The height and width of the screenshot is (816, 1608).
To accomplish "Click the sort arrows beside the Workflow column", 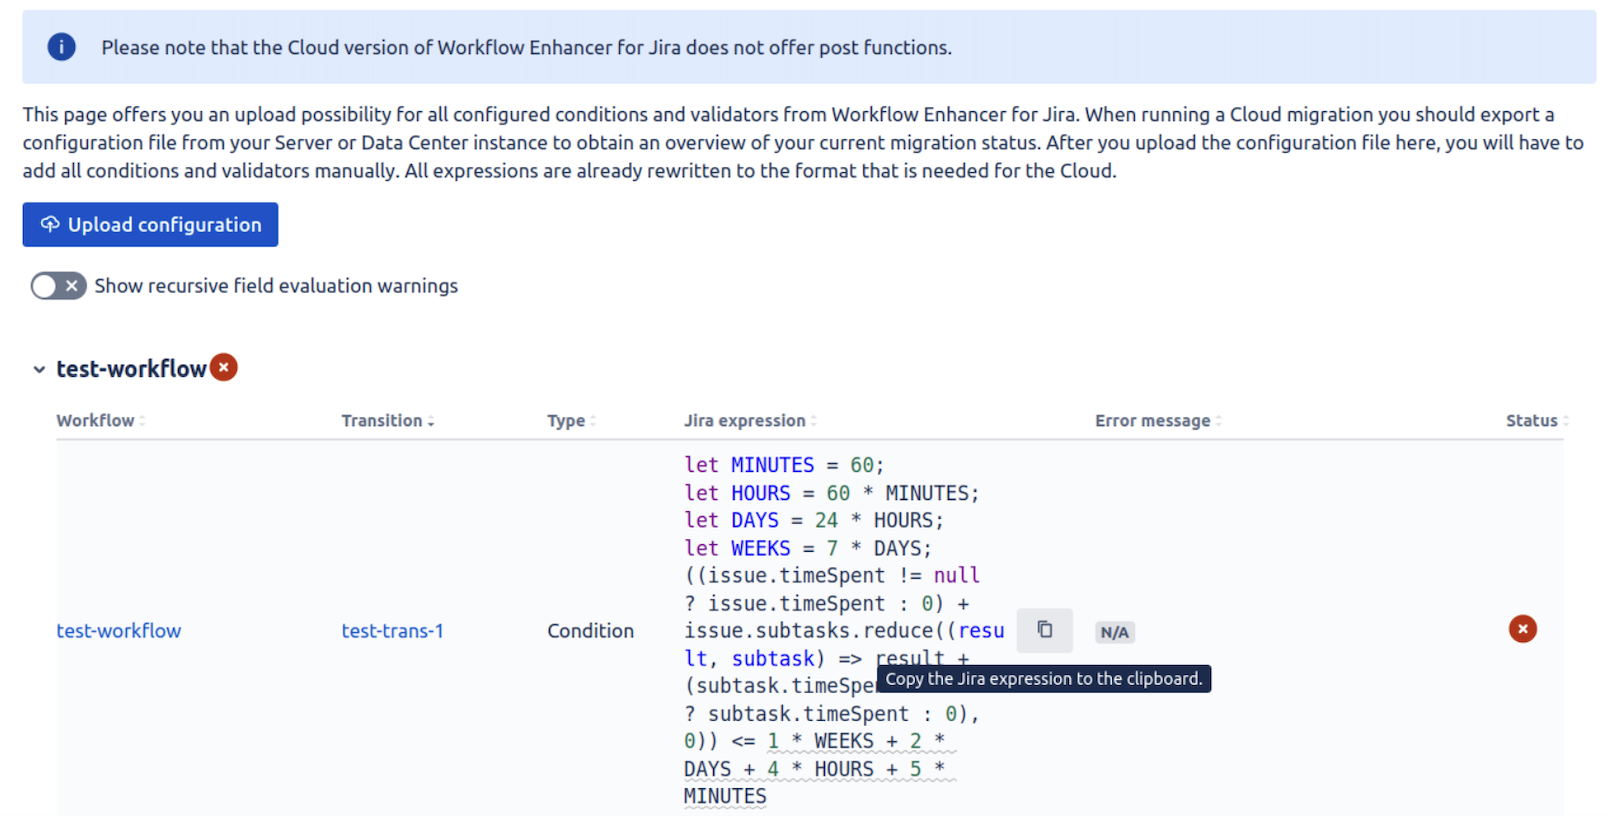I will coord(142,421).
